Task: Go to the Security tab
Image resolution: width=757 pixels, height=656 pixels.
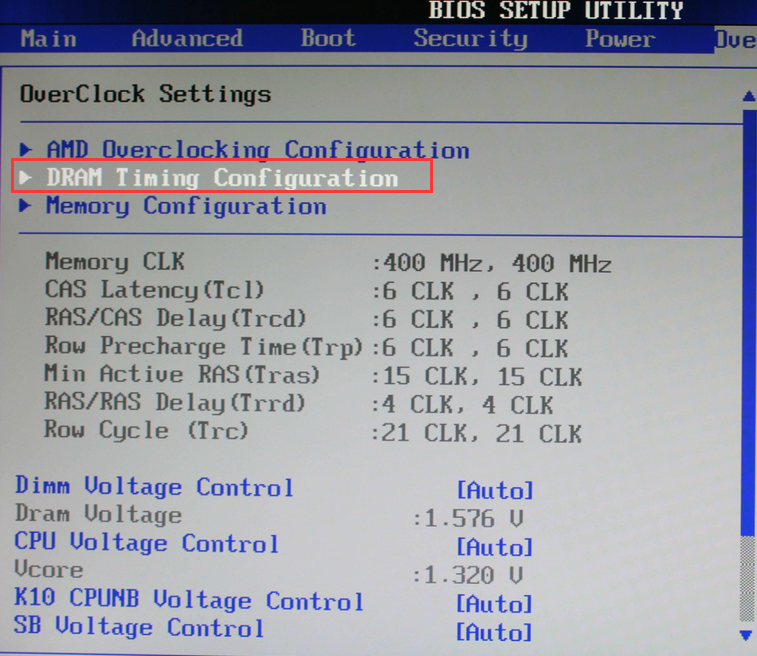Action: click(471, 39)
